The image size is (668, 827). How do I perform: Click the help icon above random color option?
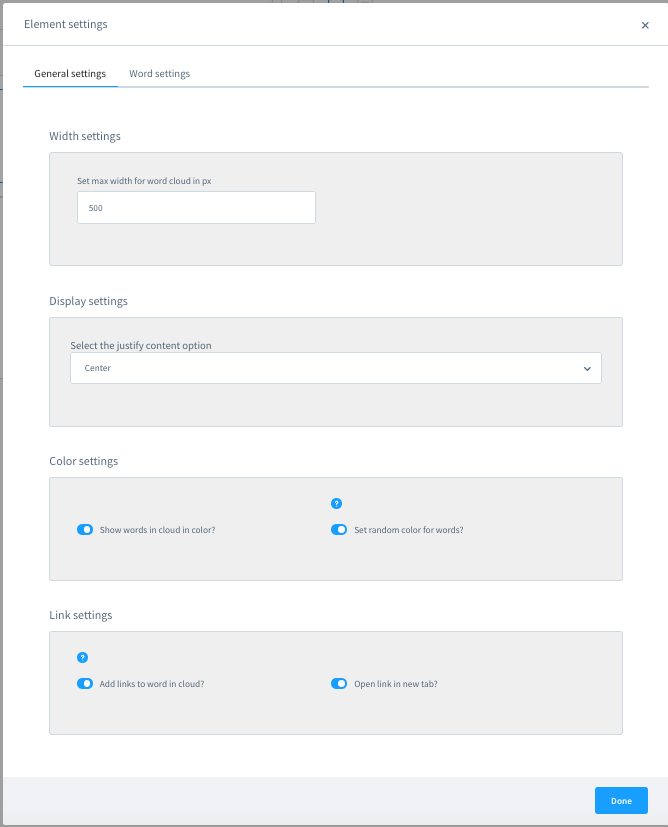pyautogui.click(x=336, y=504)
